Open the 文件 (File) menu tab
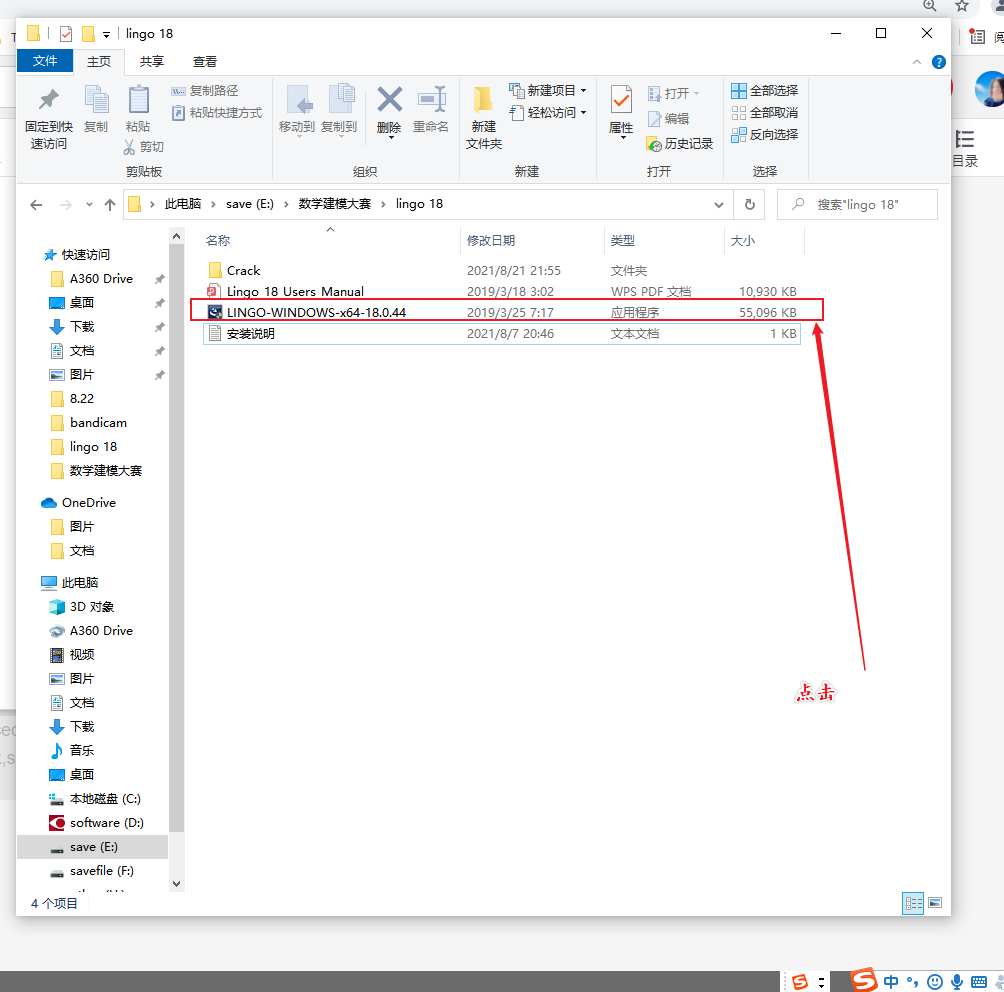This screenshot has height=992, width=1004. (45, 61)
